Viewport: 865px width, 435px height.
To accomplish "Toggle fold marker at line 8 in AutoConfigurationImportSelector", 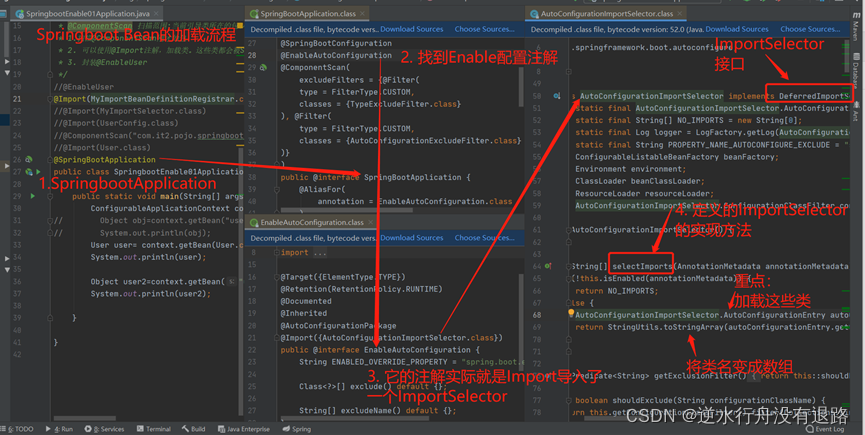I will [x=568, y=71].
